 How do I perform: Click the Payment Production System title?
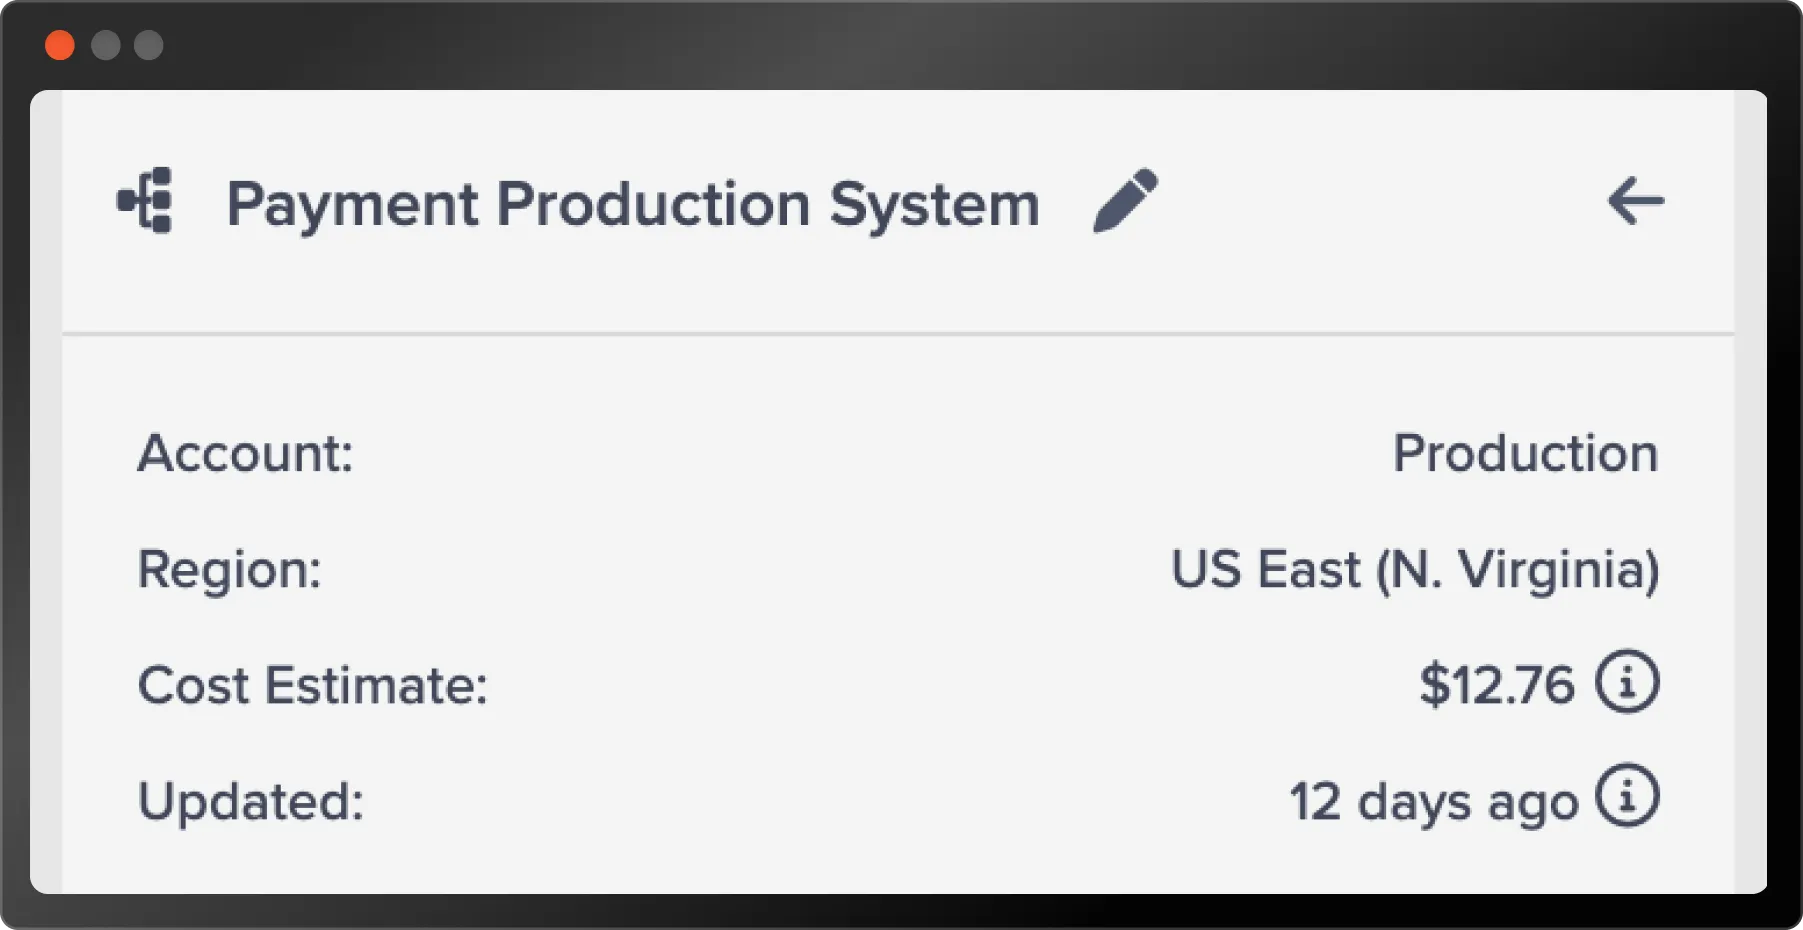point(633,204)
